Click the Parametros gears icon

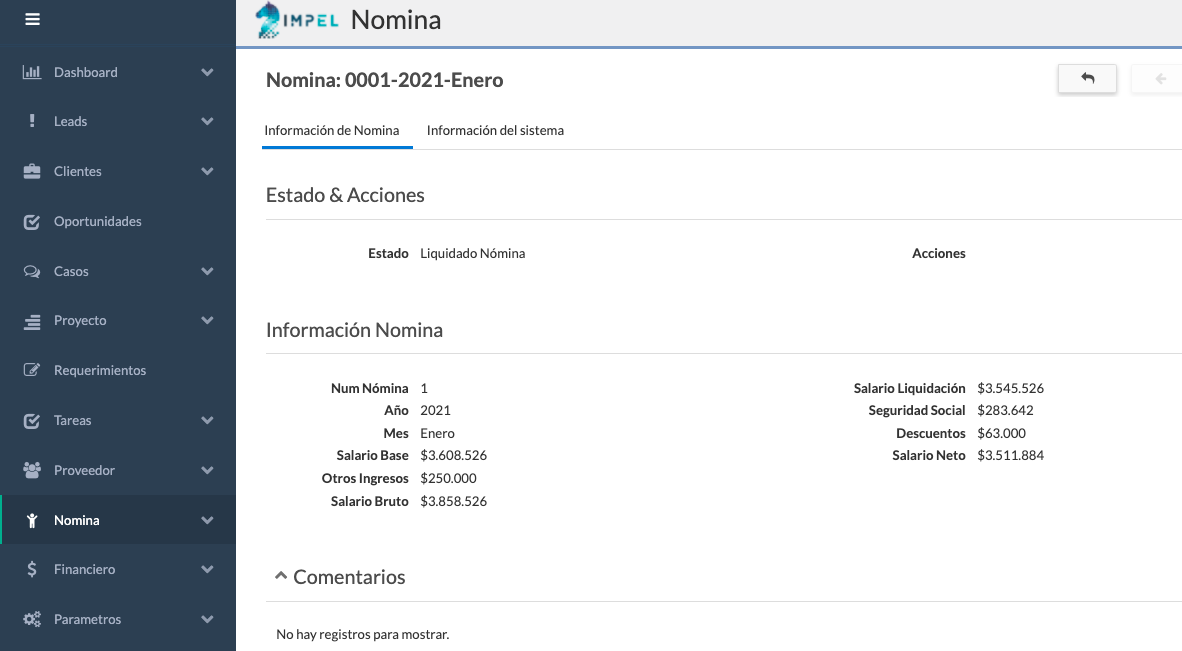(32, 619)
